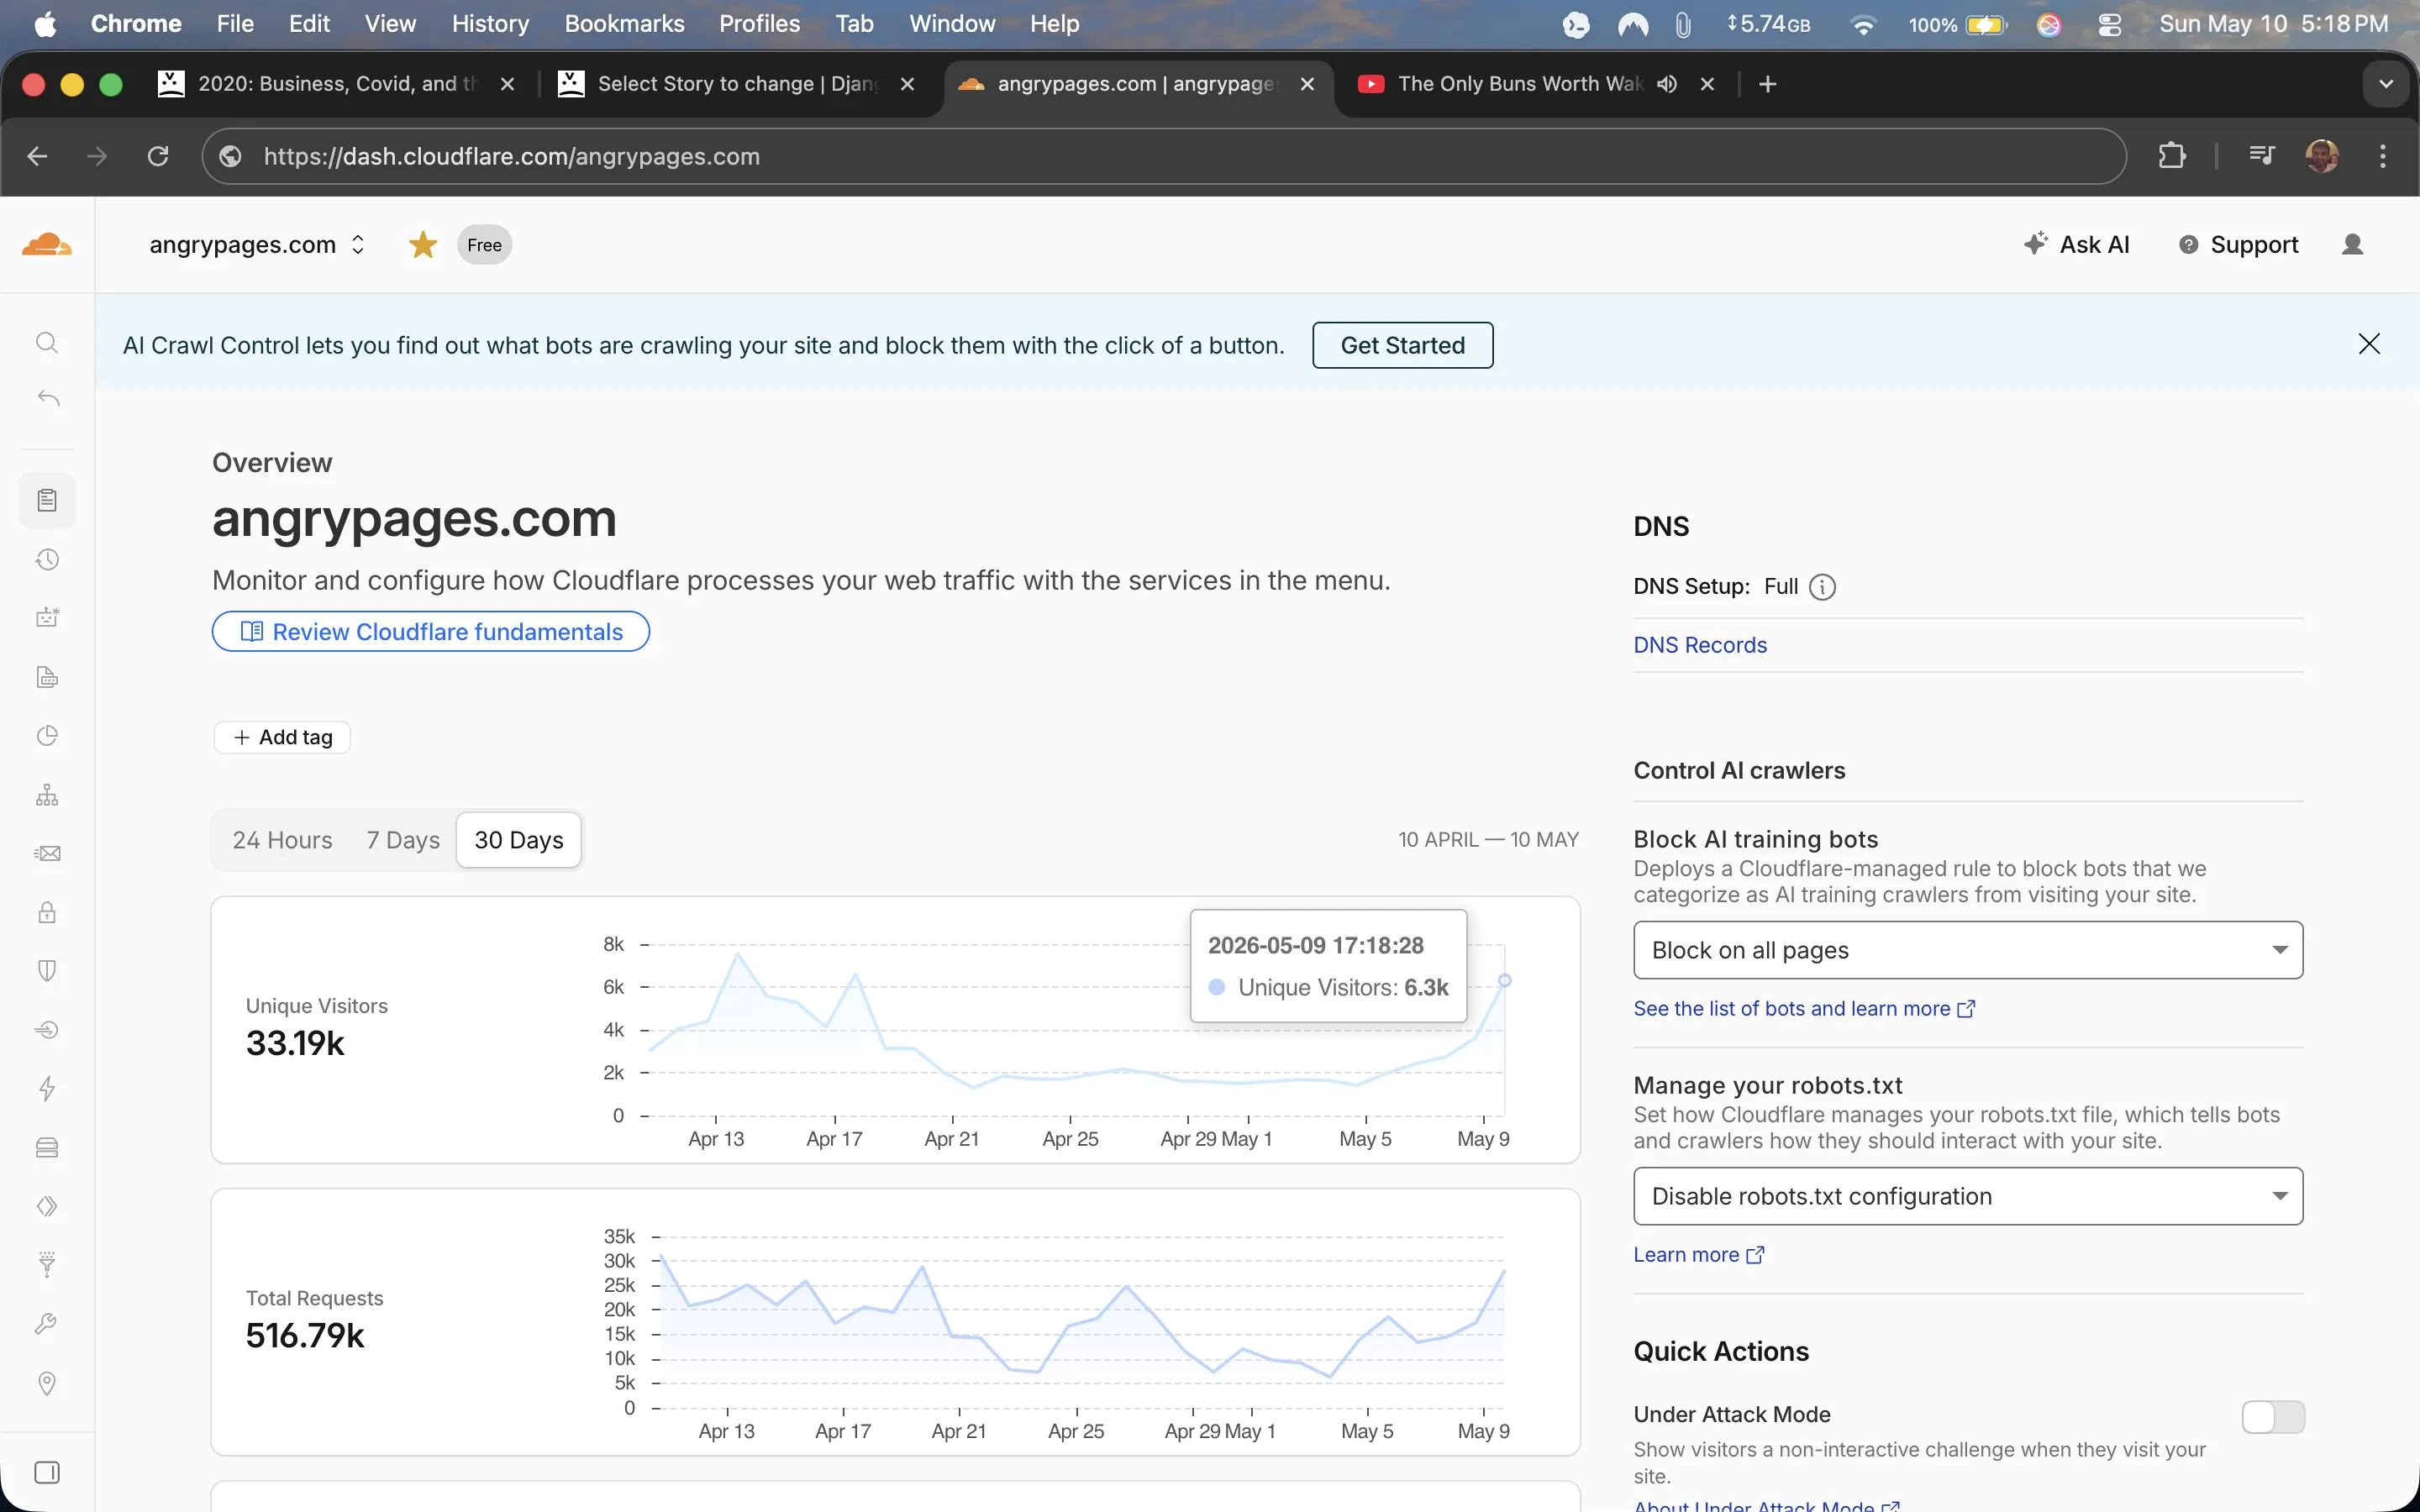
Task: Open a new Chrome tab
Action: point(1767,84)
